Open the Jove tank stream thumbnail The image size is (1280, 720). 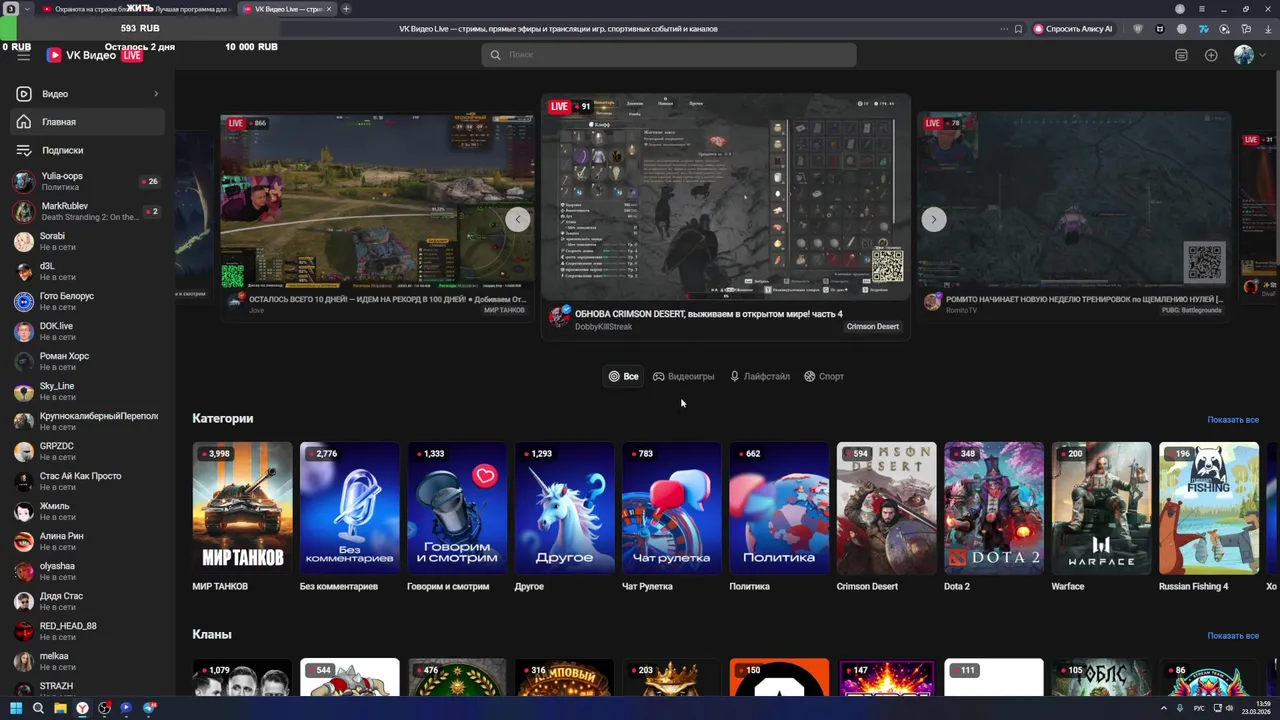click(378, 202)
